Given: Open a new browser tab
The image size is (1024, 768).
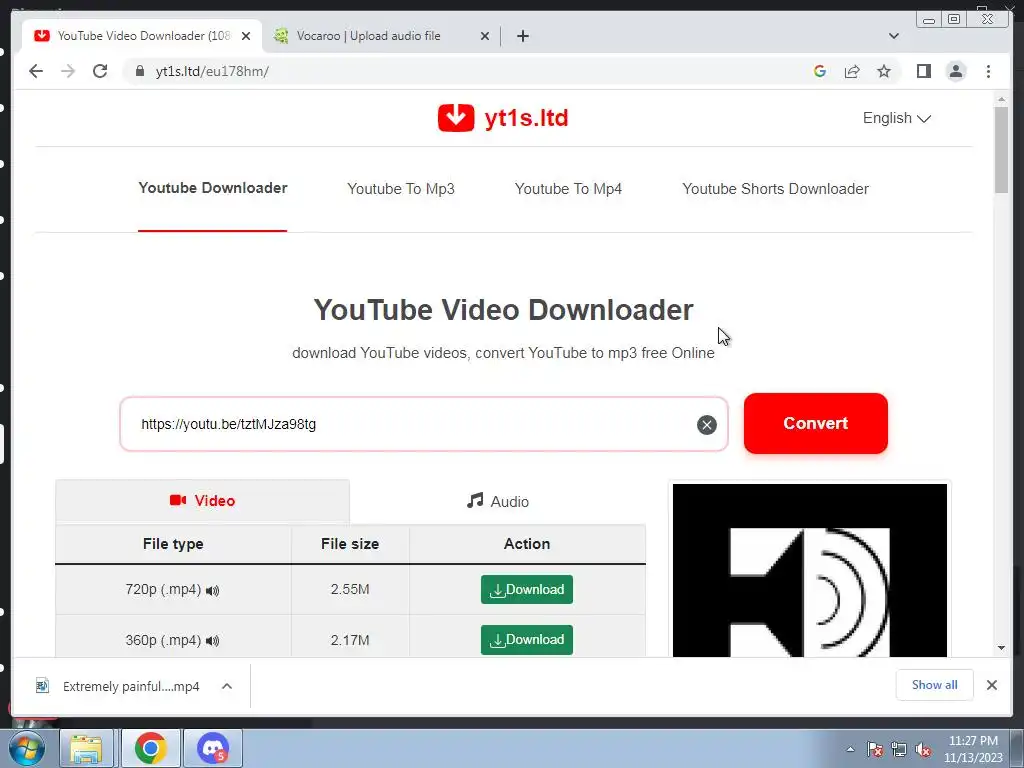Looking at the screenshot, I should 522,36.
